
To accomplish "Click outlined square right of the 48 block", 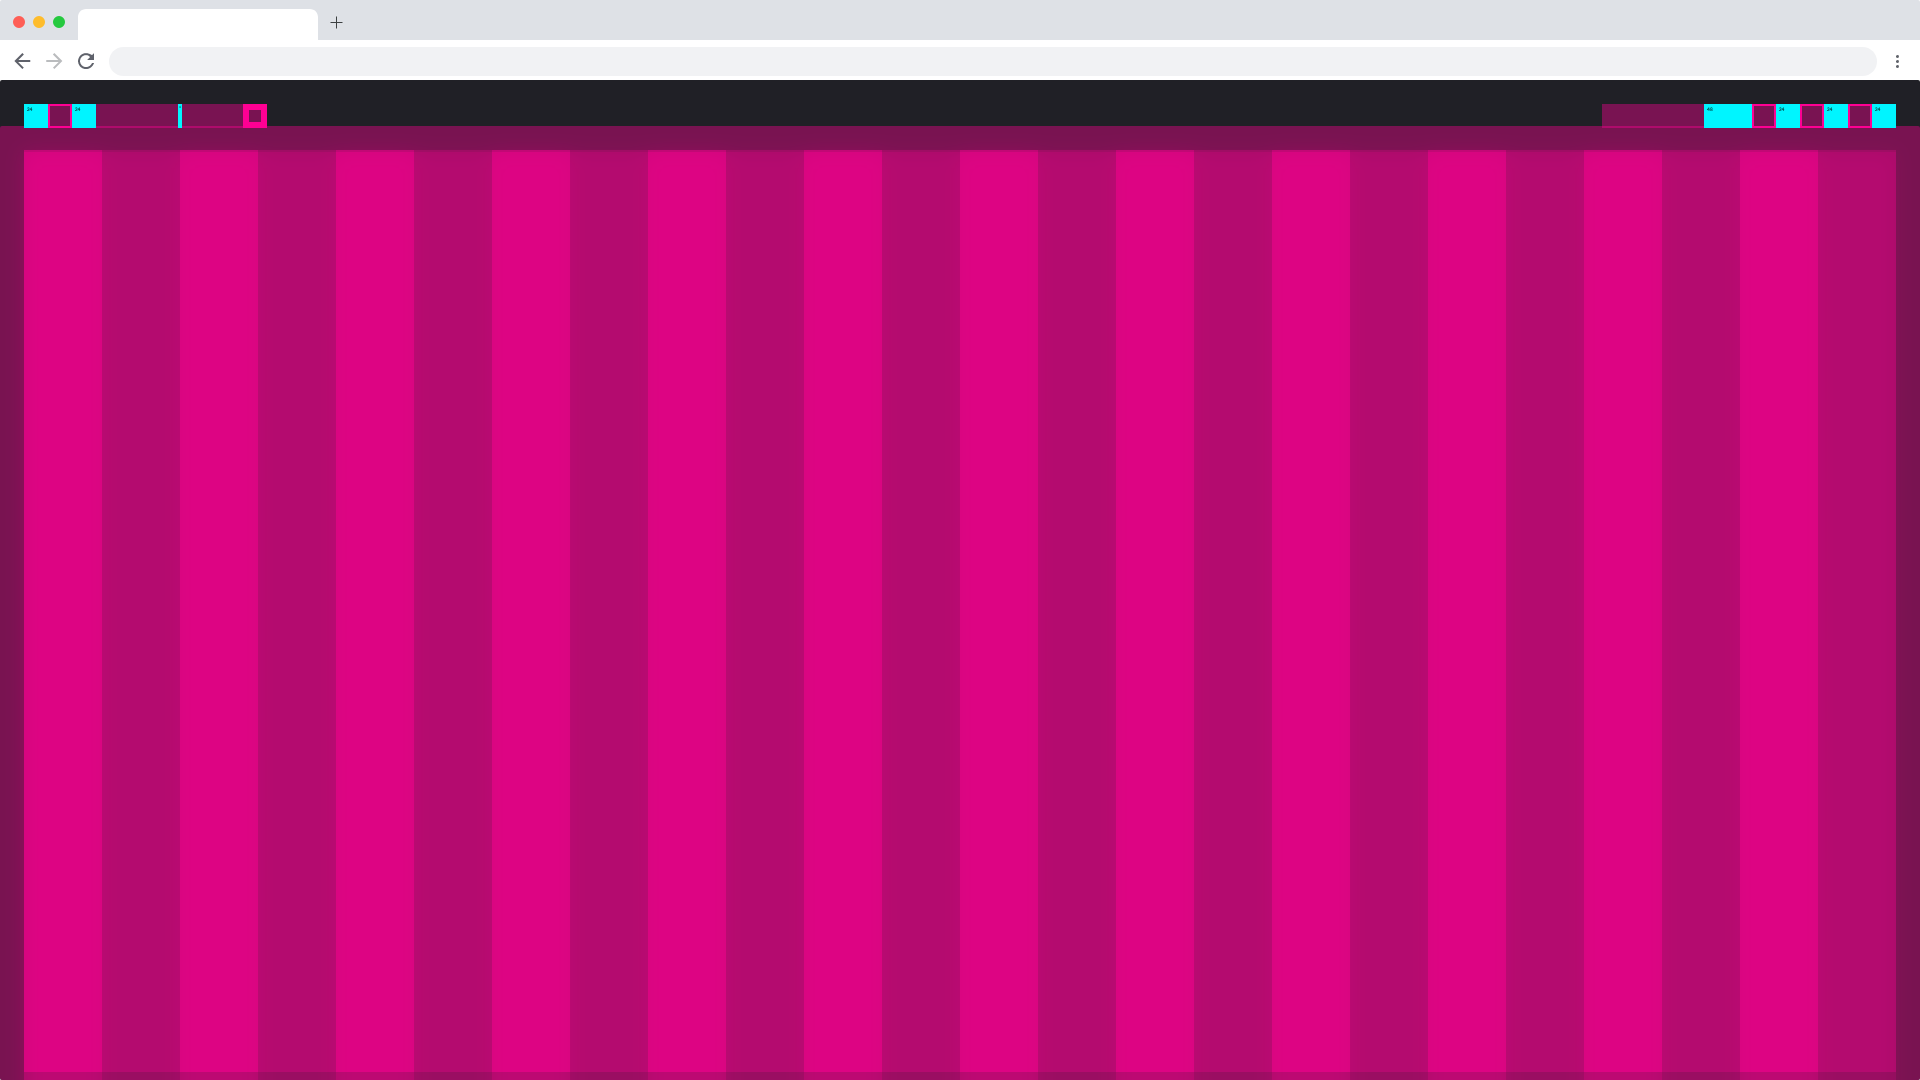I will point(1764,116).
